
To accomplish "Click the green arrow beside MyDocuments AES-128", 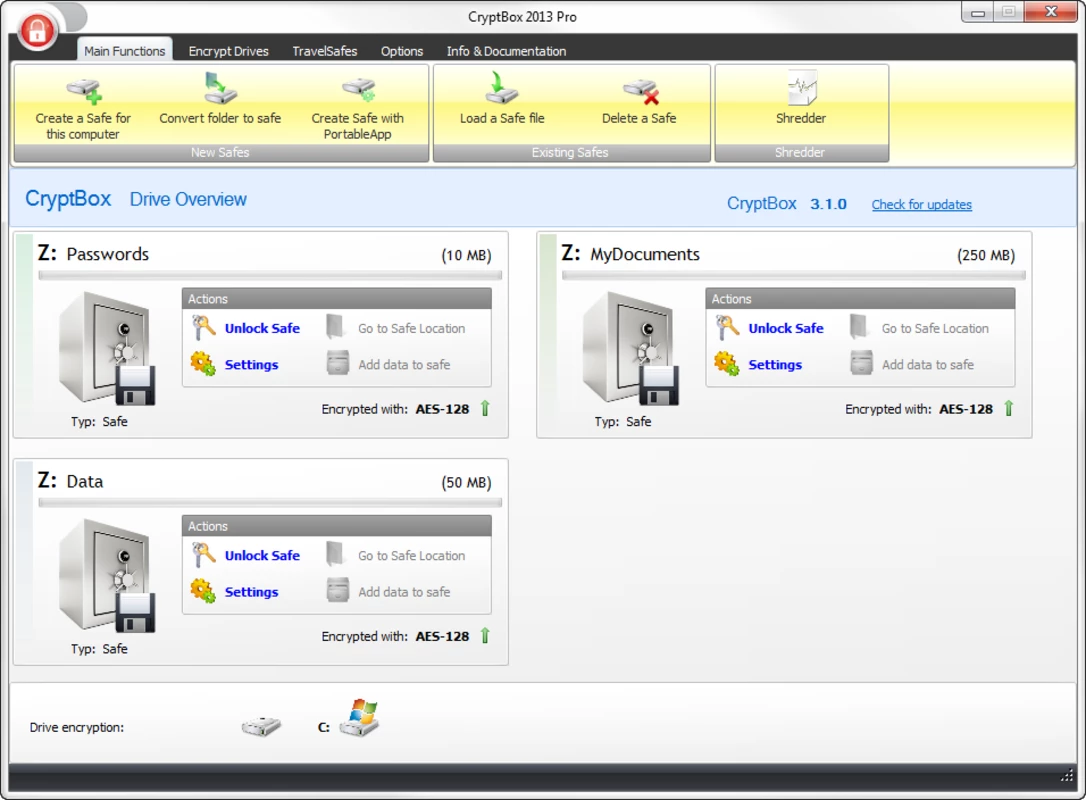I will (x=1008, y=409).
